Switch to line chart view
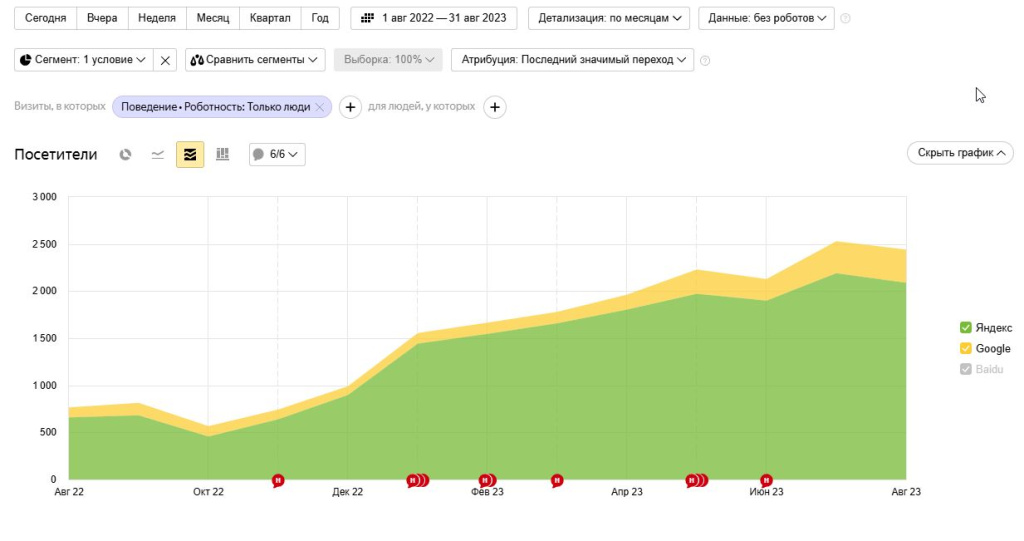 pyautogui.click(x=157, y=154)
